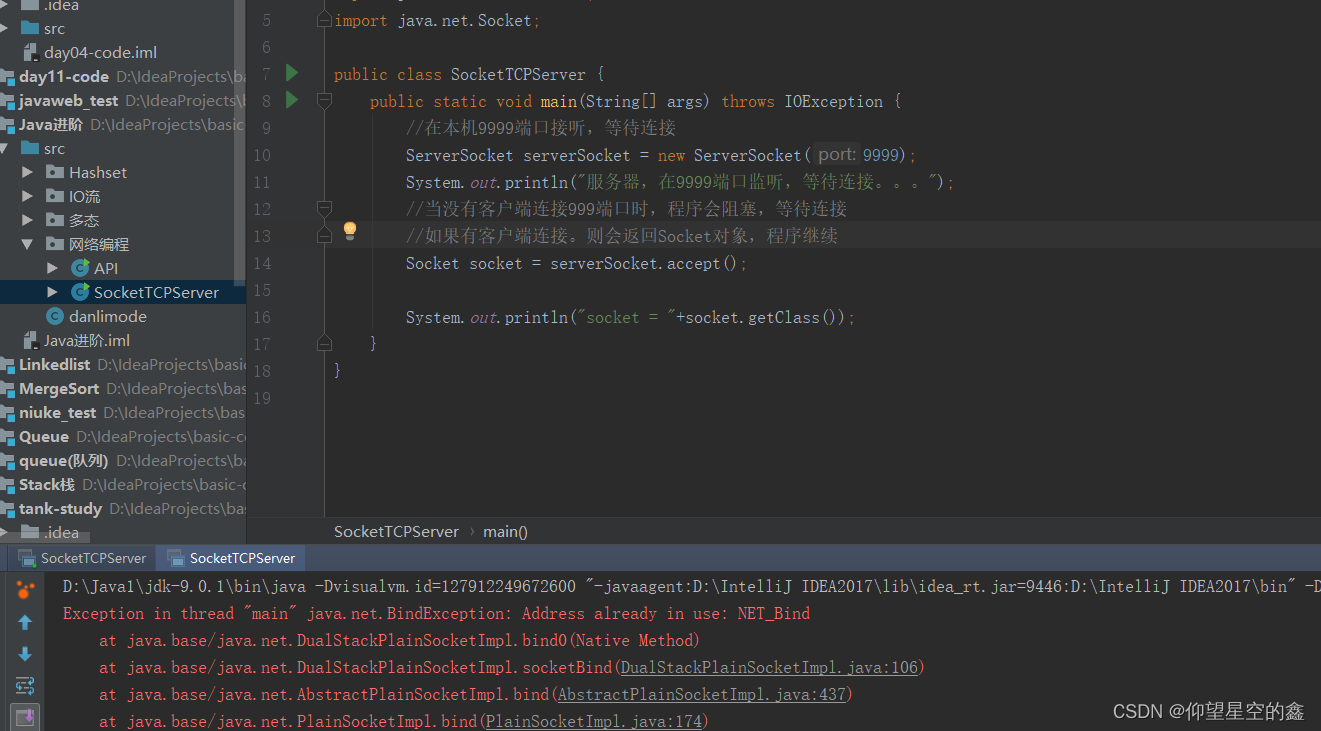The image size is (1321, 731).
Task: Switch to the first SocketTCPServer run tab
Action: pyautogui.click(x=82, y=558)
